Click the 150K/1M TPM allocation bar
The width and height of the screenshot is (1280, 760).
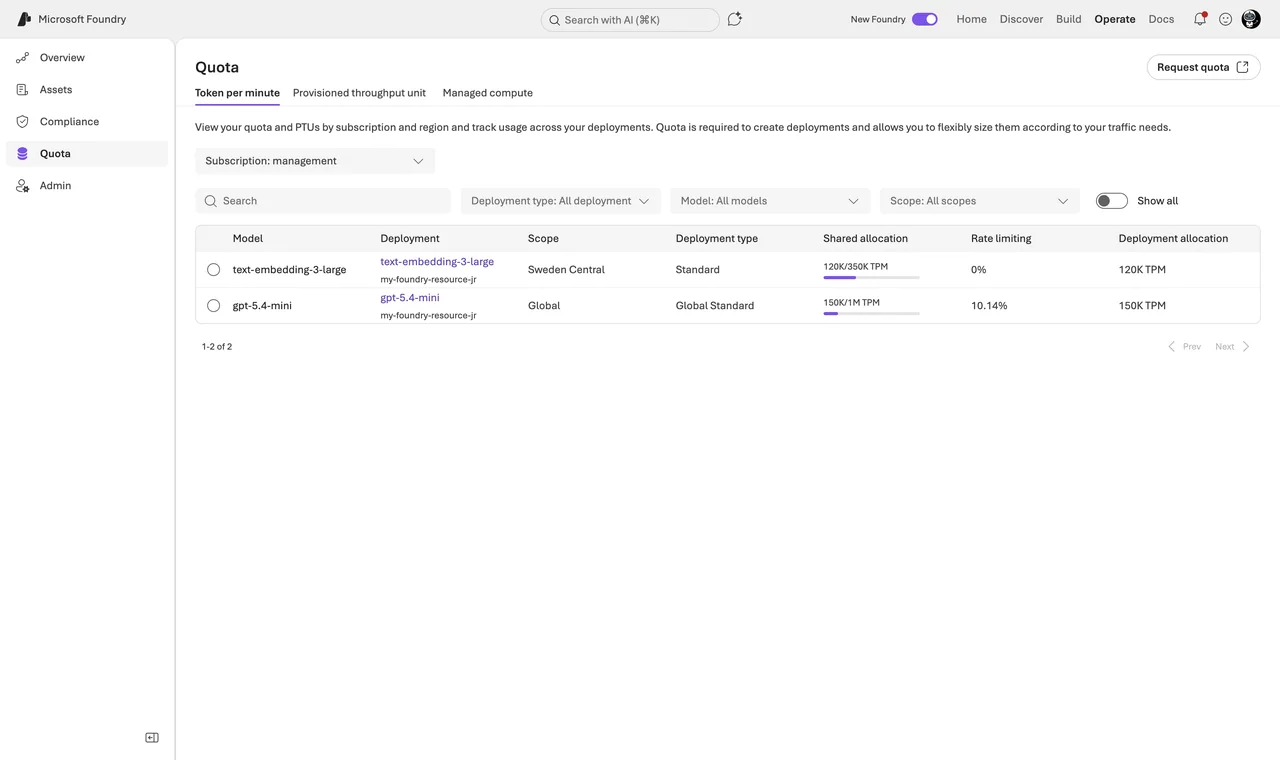(871, 313)
